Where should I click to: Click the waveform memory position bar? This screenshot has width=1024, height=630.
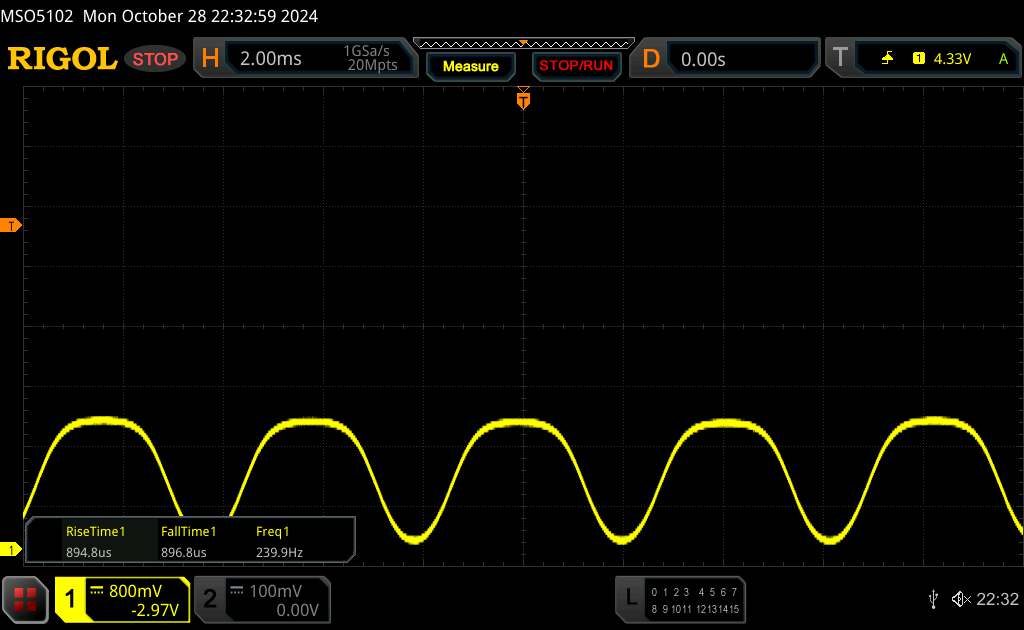coord(524,44)
